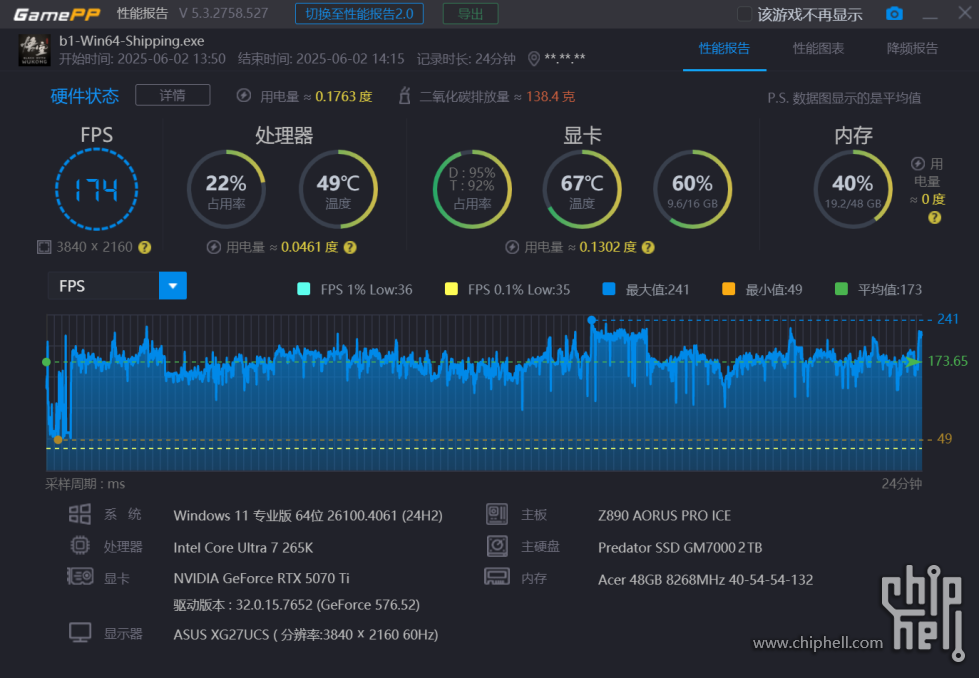This screenshot has width=979, height=678.
Task: Click the power icon under 处理器 gauges
Action: click(x=214, y=247)
